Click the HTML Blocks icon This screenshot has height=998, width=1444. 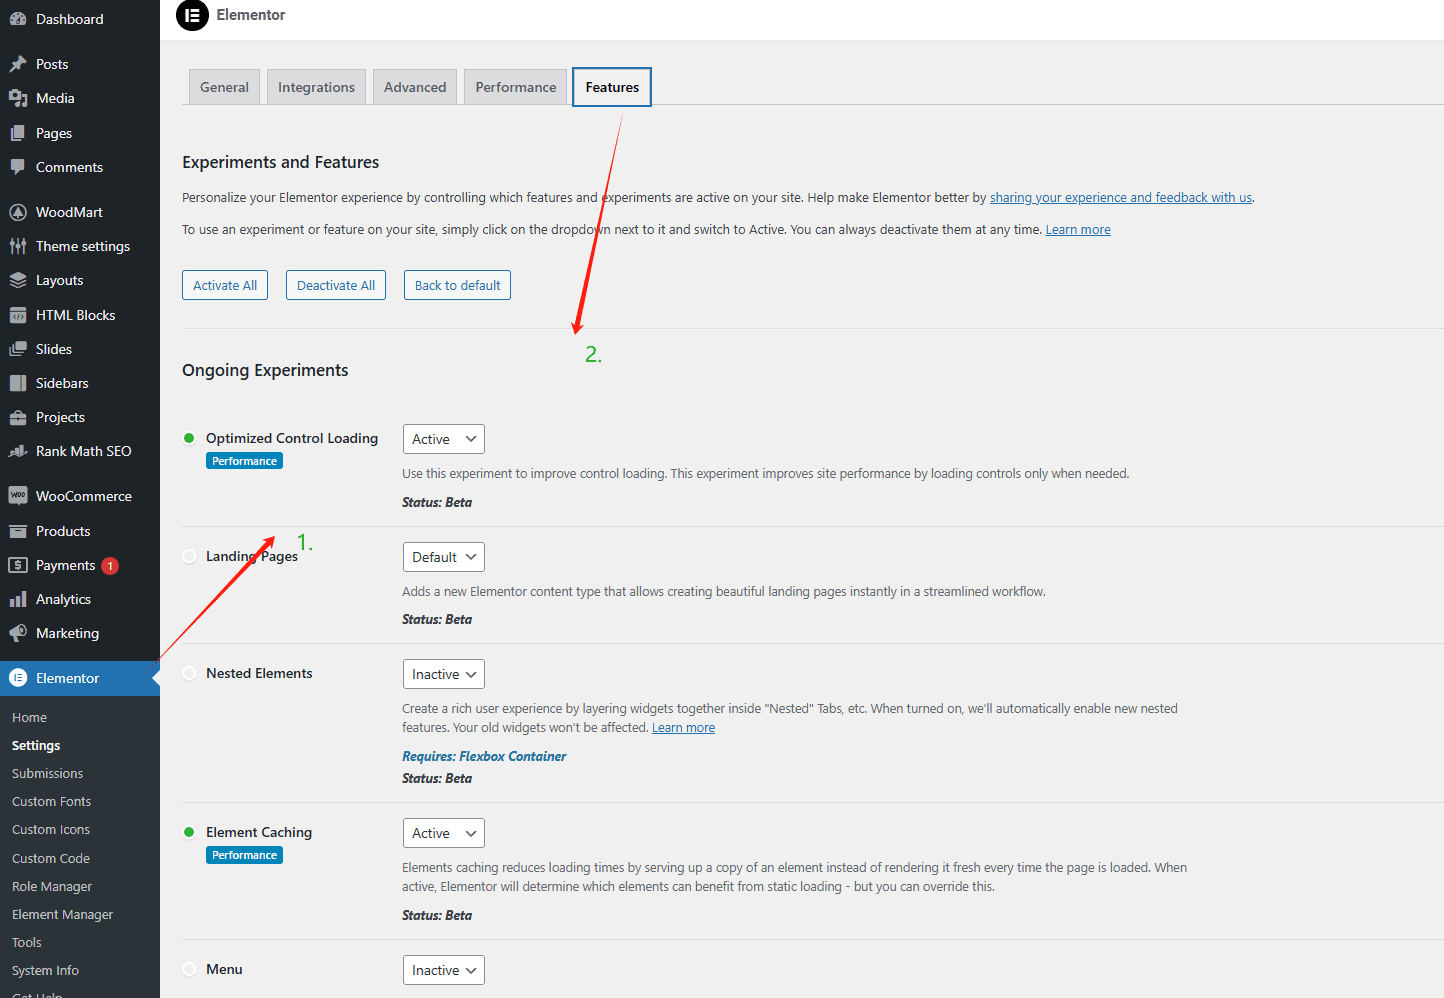point(18,315)
